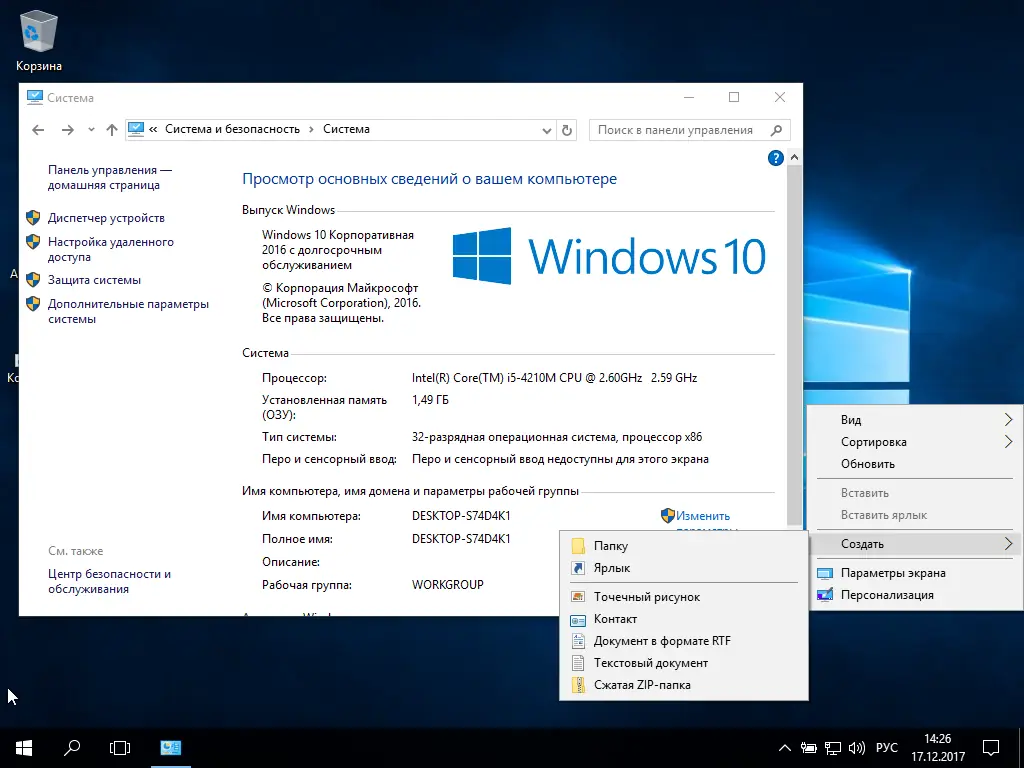
Task: Expand breadcrumb chevron before 'Система и безопасность'
Action: (x=153, y=129)
